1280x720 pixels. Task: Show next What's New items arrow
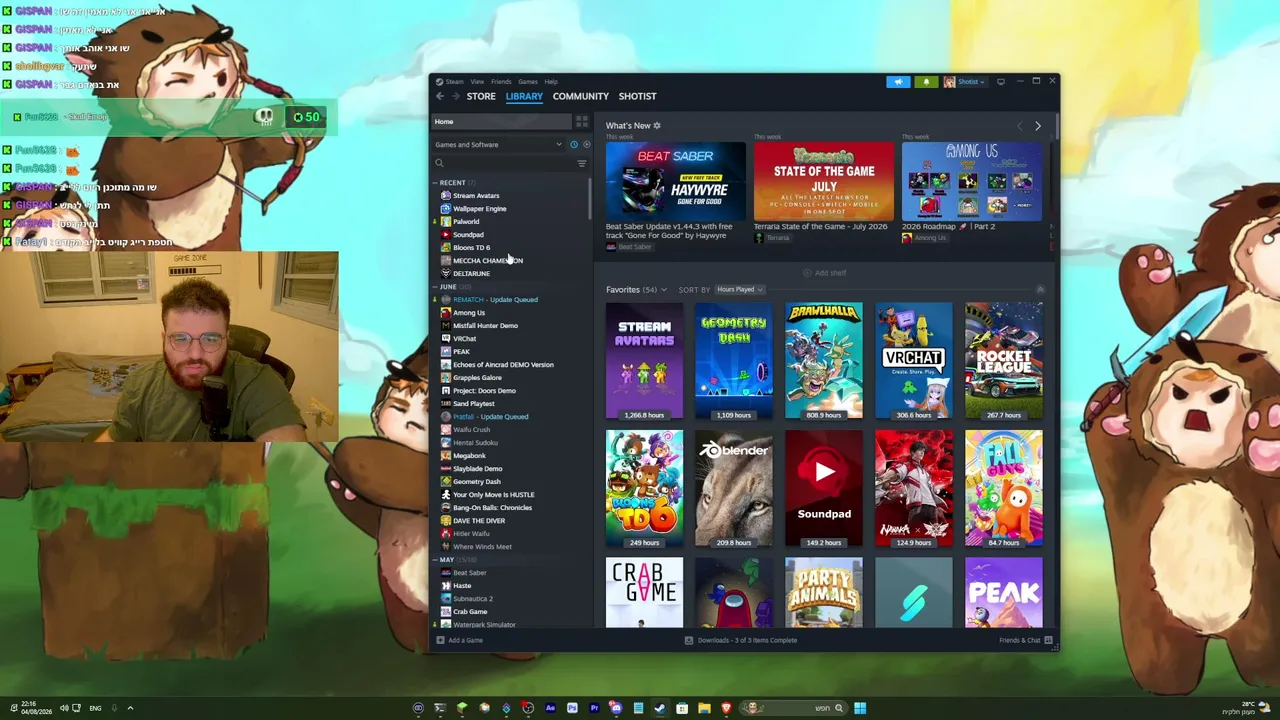(1038, 126)
